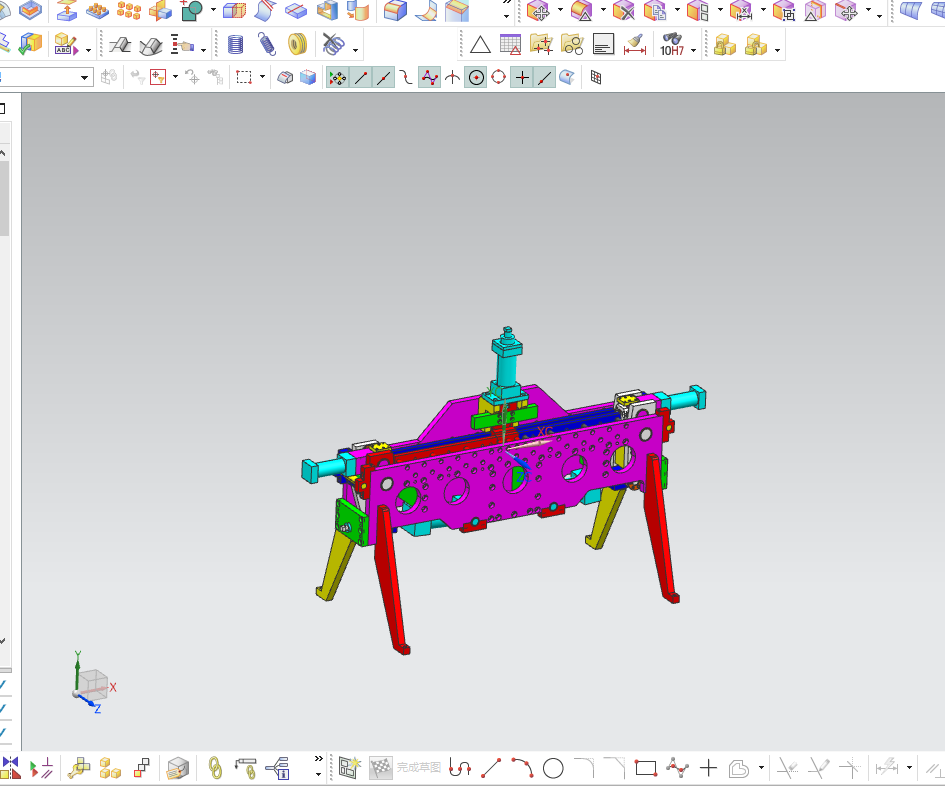Click the extension spring icon
945x786 pixels.
266,45
